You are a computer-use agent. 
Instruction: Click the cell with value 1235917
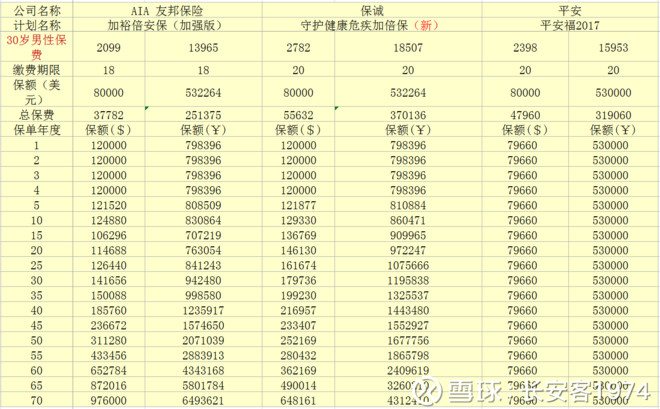pyautogui.click(x=203, y=311)
